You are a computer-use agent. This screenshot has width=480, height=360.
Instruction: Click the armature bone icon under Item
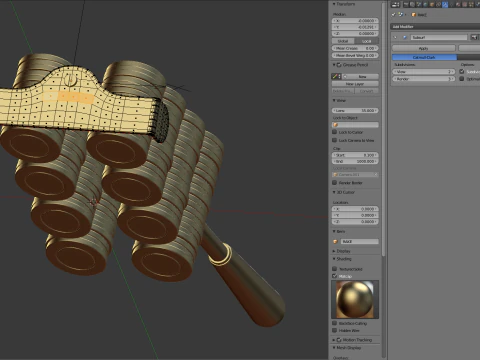click(x=336, y=241)
